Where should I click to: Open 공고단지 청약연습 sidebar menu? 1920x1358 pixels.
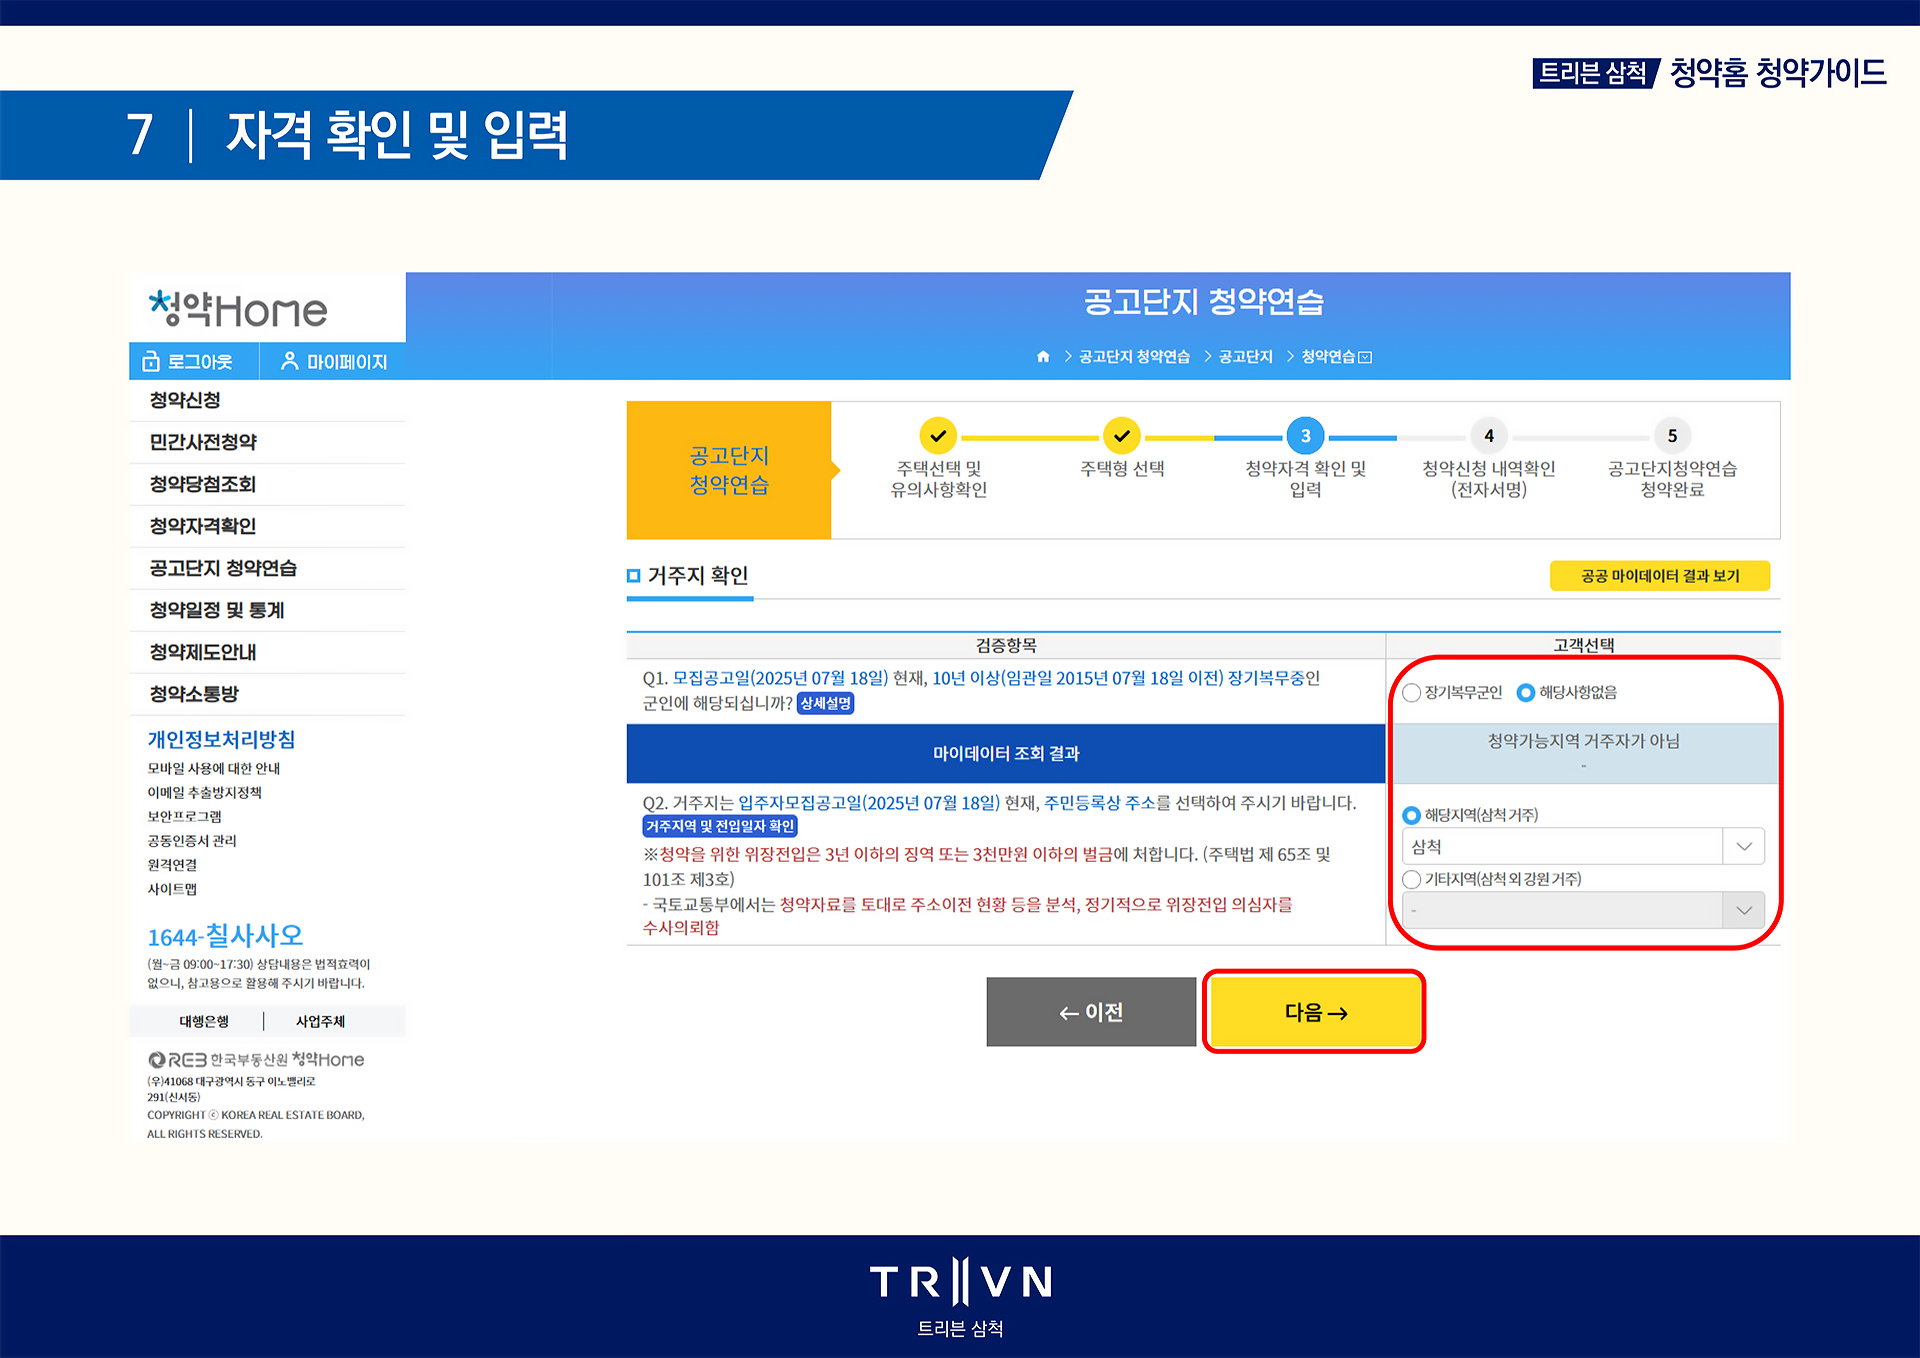click(x=223, y=568)
